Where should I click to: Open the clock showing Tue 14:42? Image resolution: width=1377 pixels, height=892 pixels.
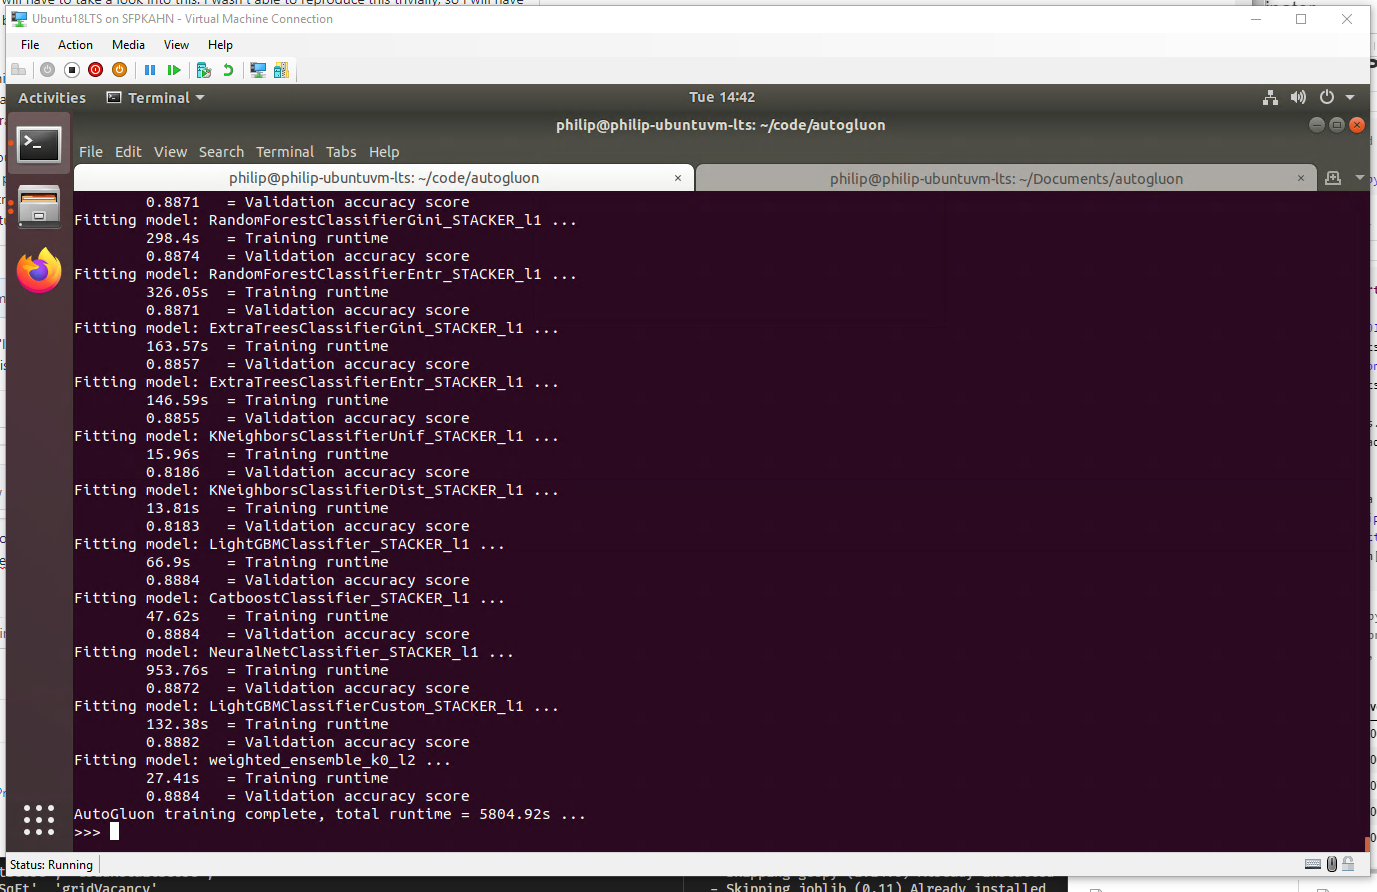pyautogui.click(x=722, y=97)
